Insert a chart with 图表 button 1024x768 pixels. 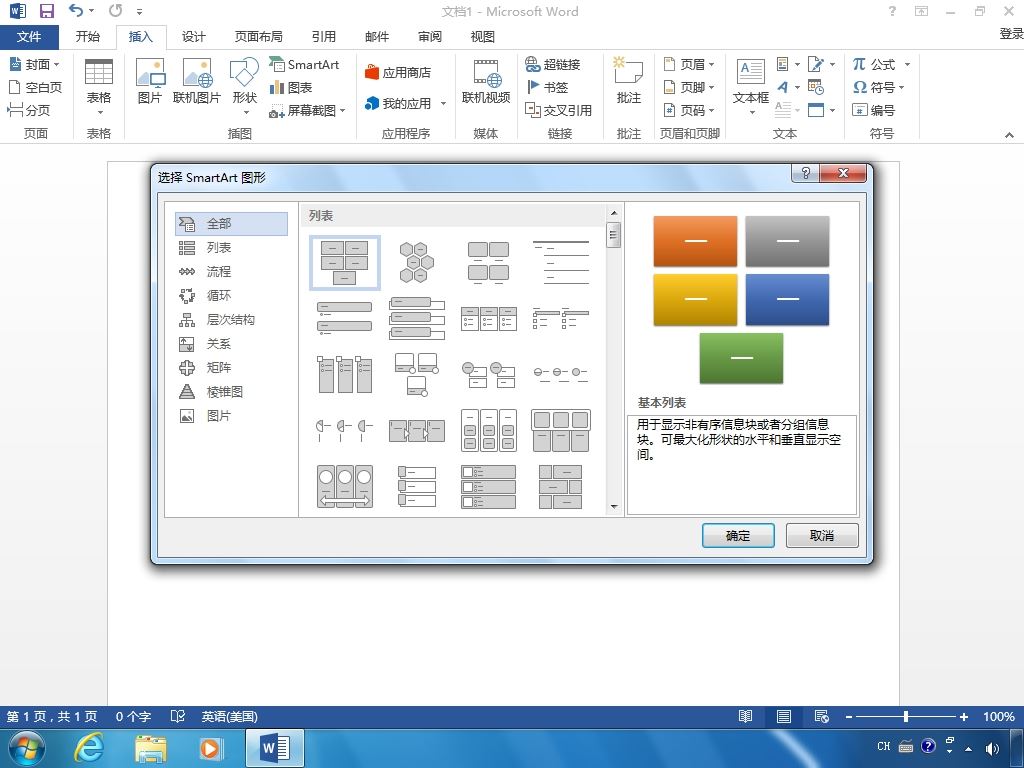click(291, 87)
